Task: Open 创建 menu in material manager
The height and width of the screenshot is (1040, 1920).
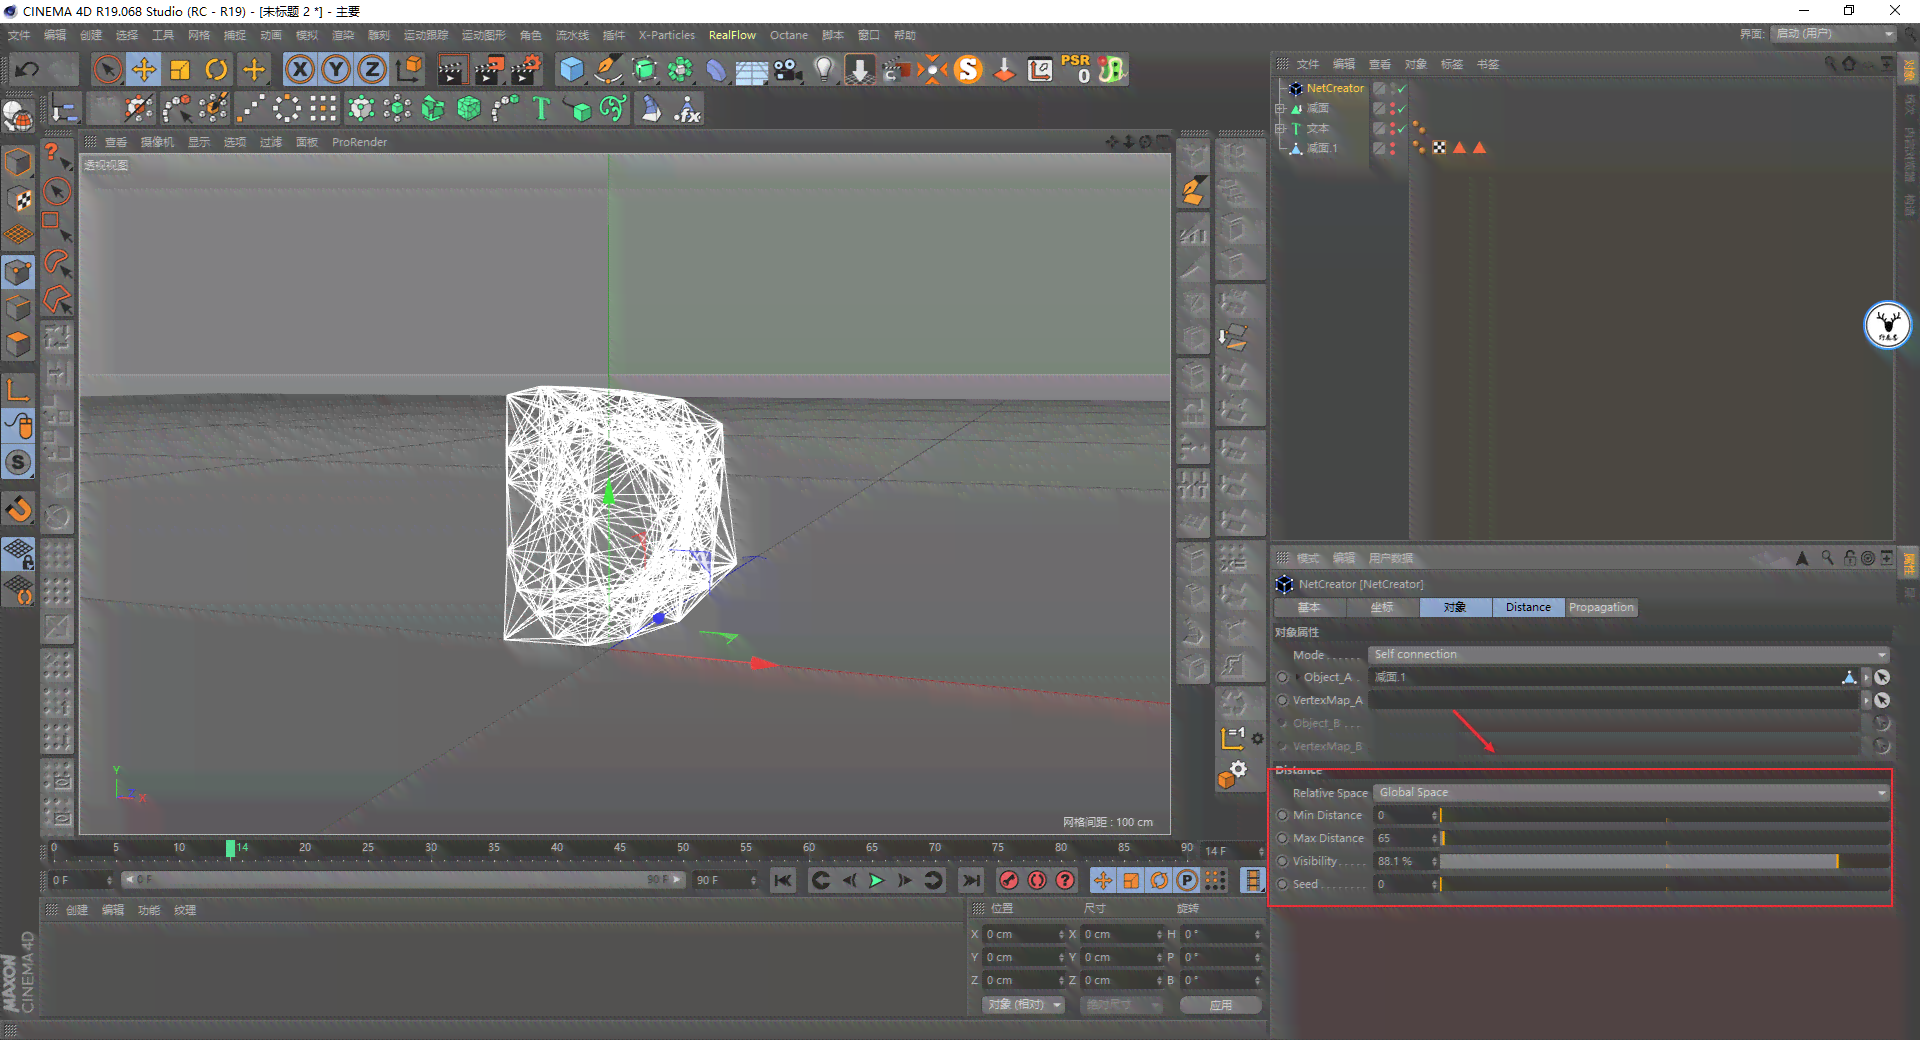Action: coord(77,910)
